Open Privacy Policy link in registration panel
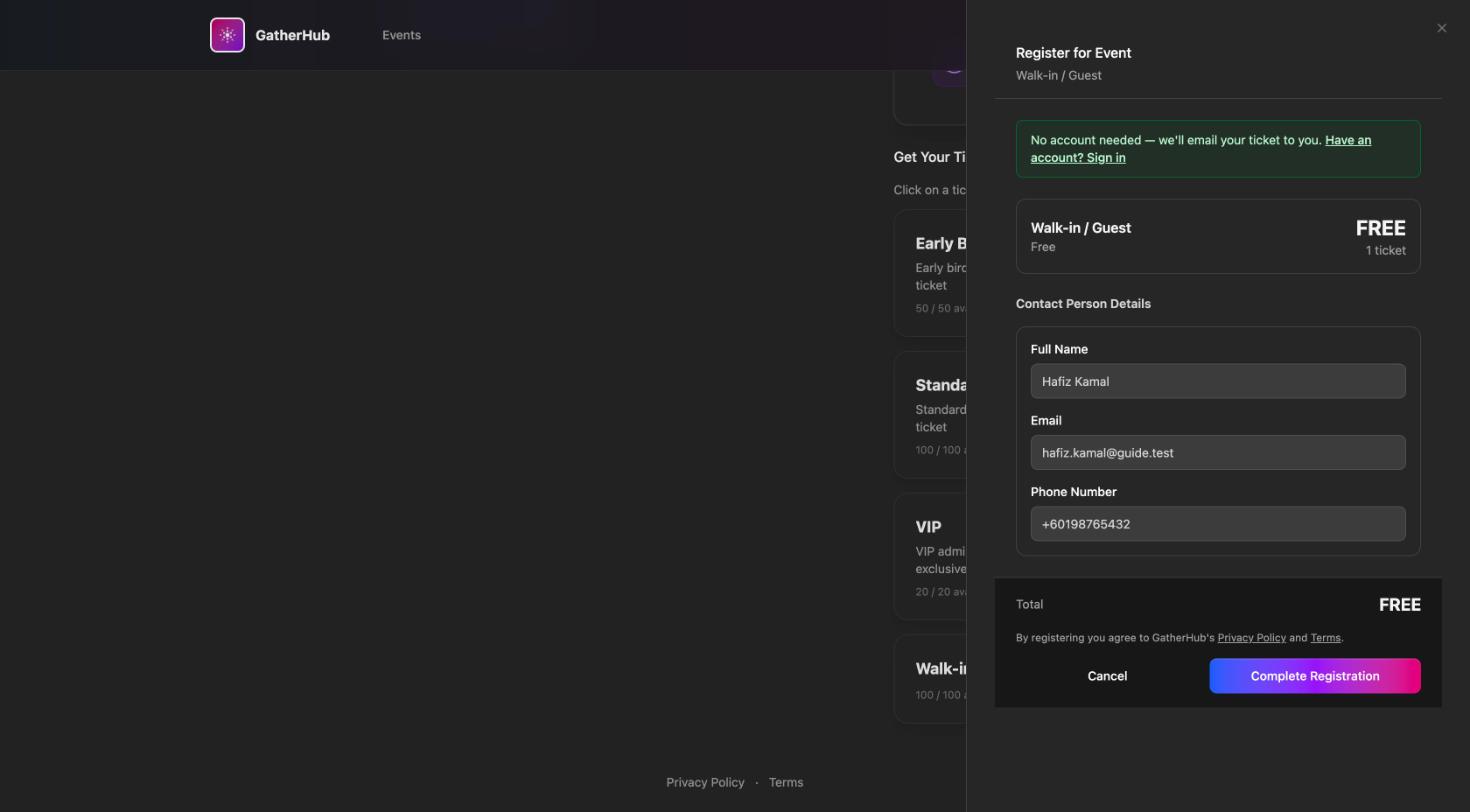The image size is (1470, 812). click(1251, 638)
